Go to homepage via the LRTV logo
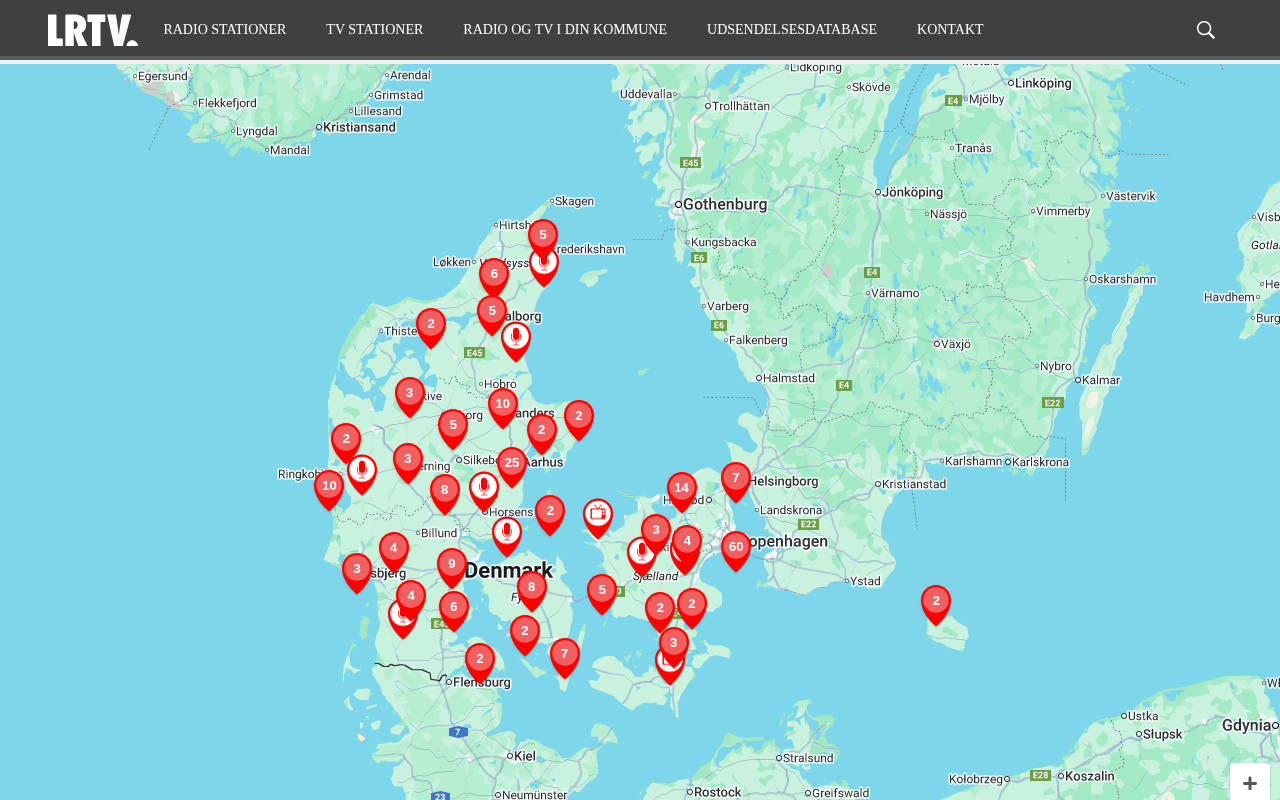1280x800 pixels. point(93,30)
